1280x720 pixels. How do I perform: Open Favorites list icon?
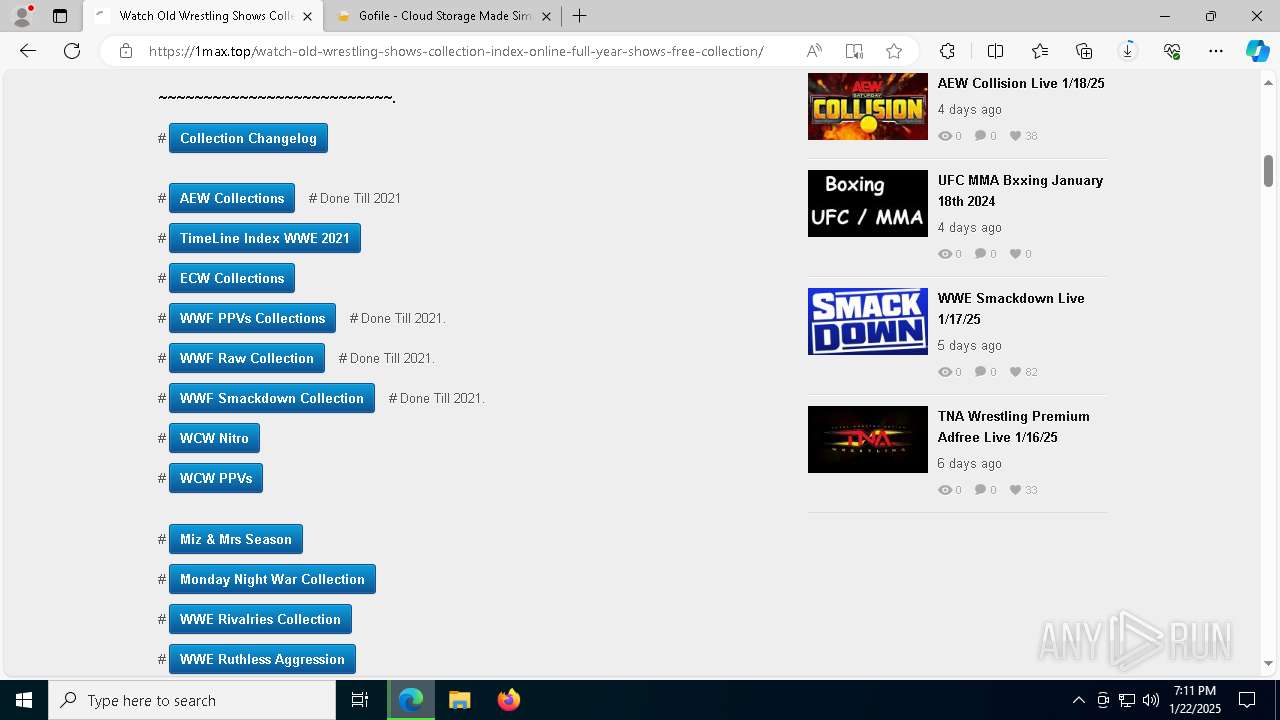click(x=1040, y=51)
